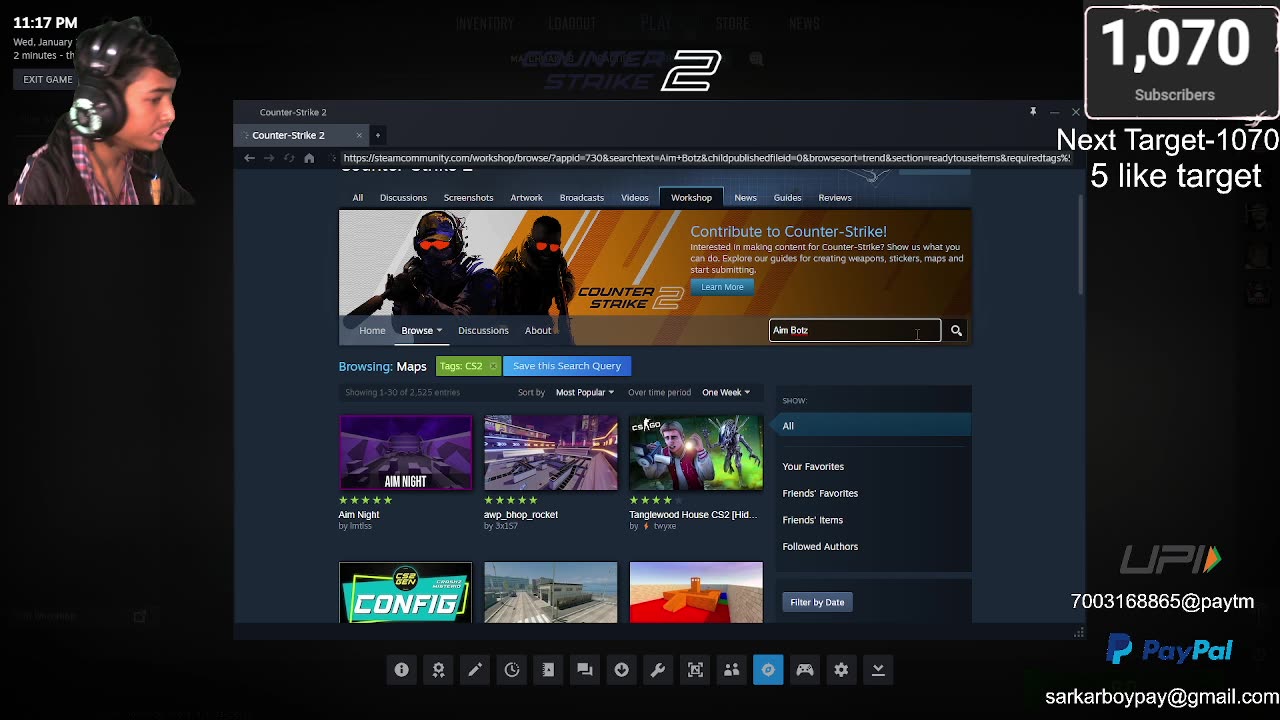This screenshot has width=1280, height=720.
Task: Click the Filter by Date button
Action: (817, 602)
